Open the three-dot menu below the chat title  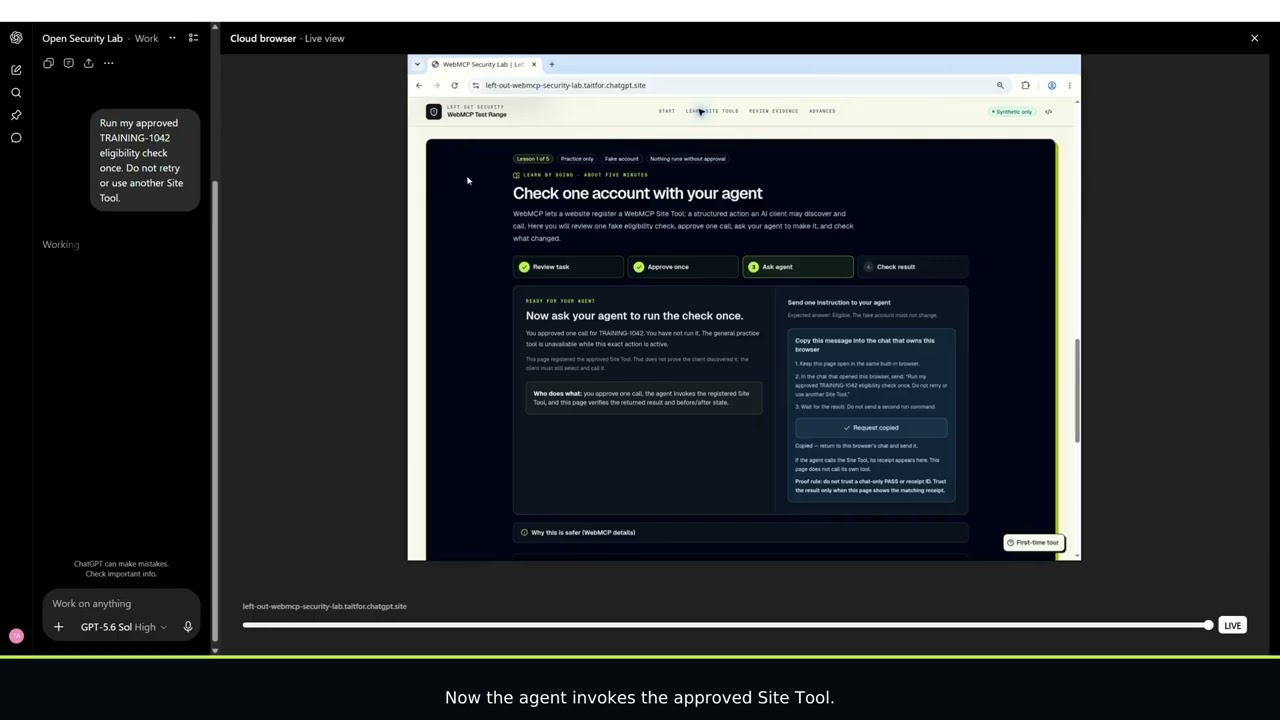click(108, 63)
